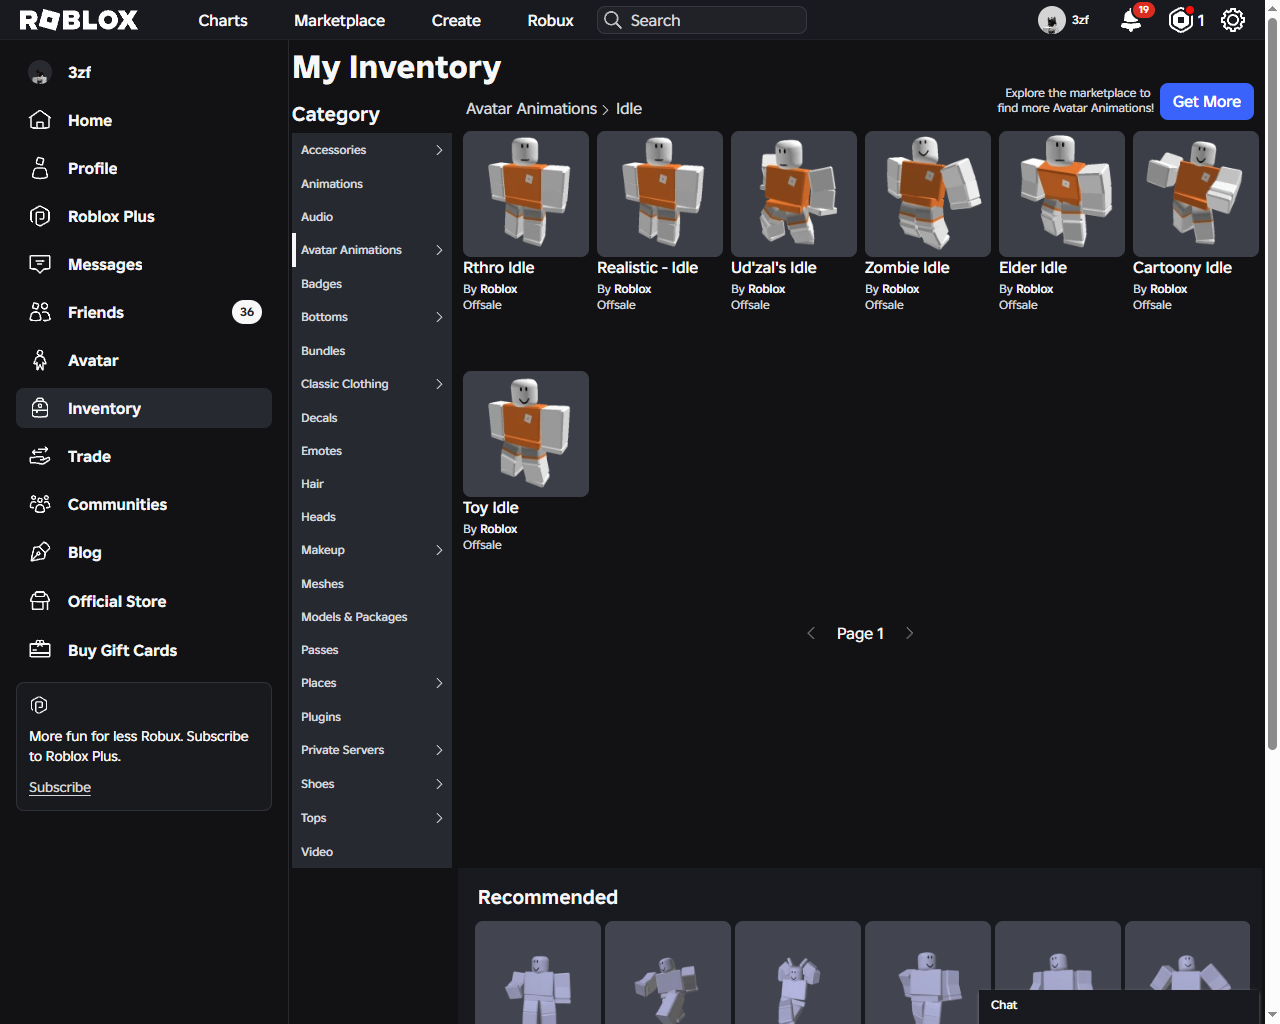Open the Cartoony Idle thumbnail
This screenshot has width=1280, height=1024.
[1196, 194]
